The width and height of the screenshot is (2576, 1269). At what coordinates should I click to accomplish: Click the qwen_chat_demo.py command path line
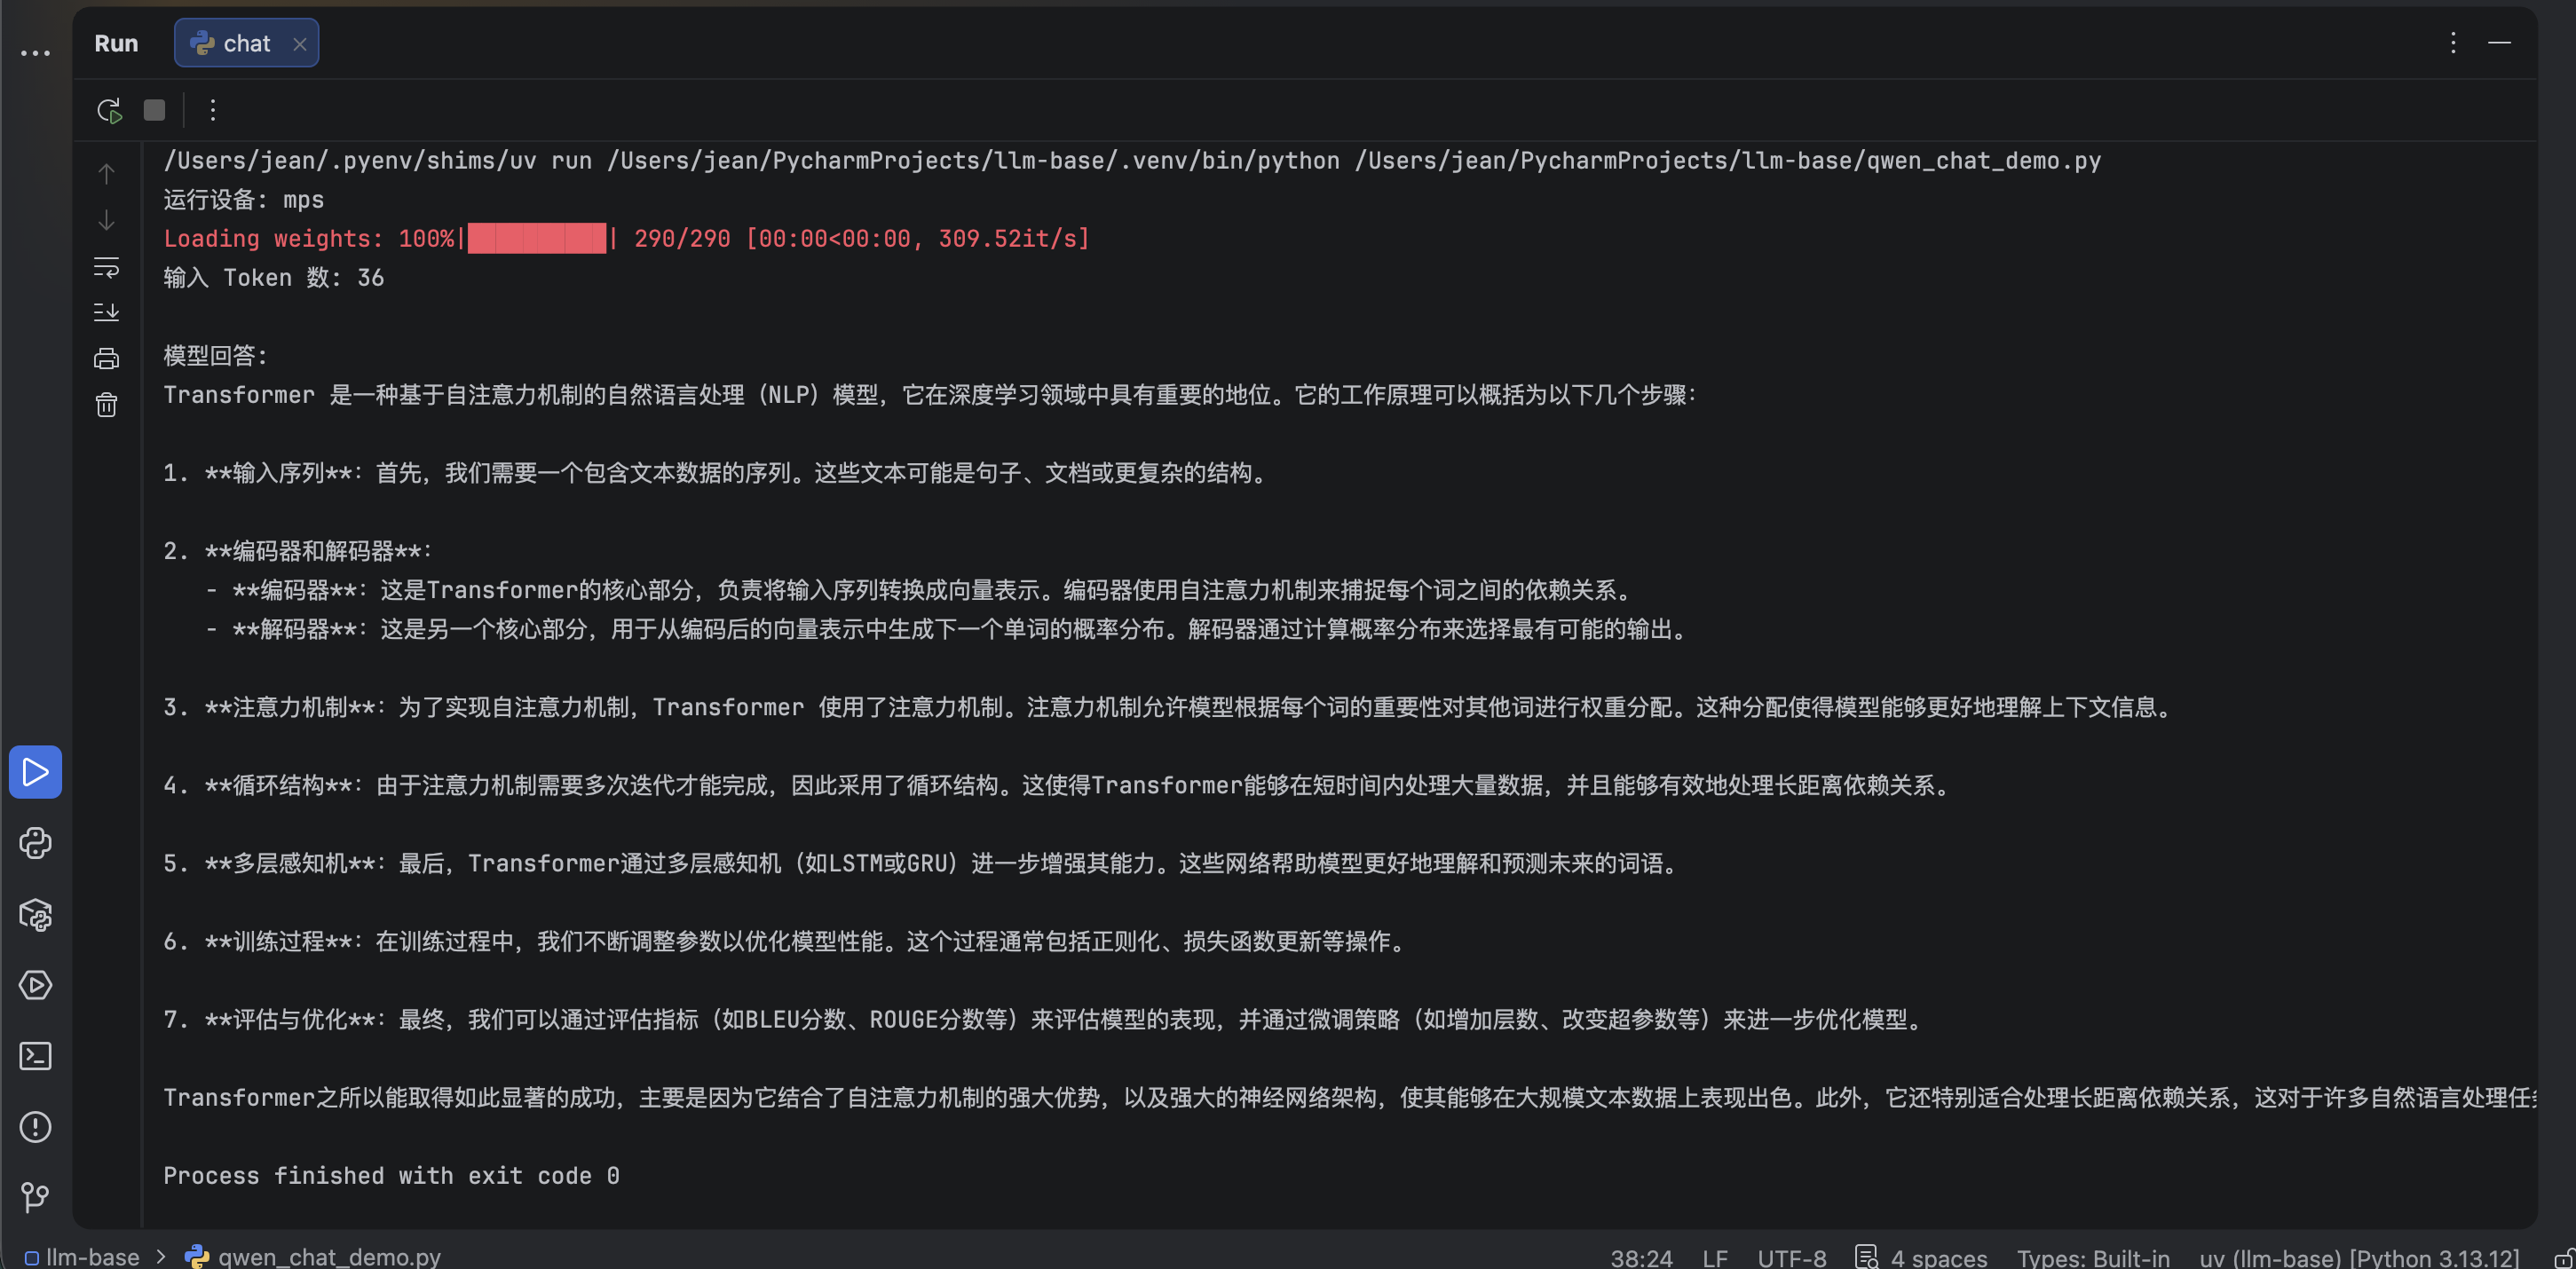tap(1132, 161)
